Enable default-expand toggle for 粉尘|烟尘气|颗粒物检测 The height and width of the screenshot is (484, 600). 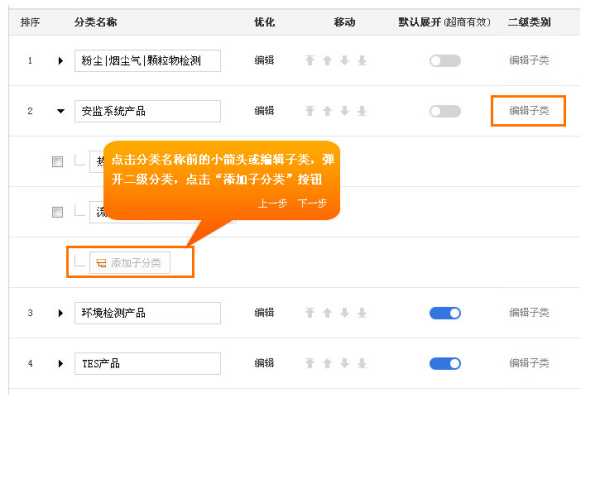coord(444,61)
